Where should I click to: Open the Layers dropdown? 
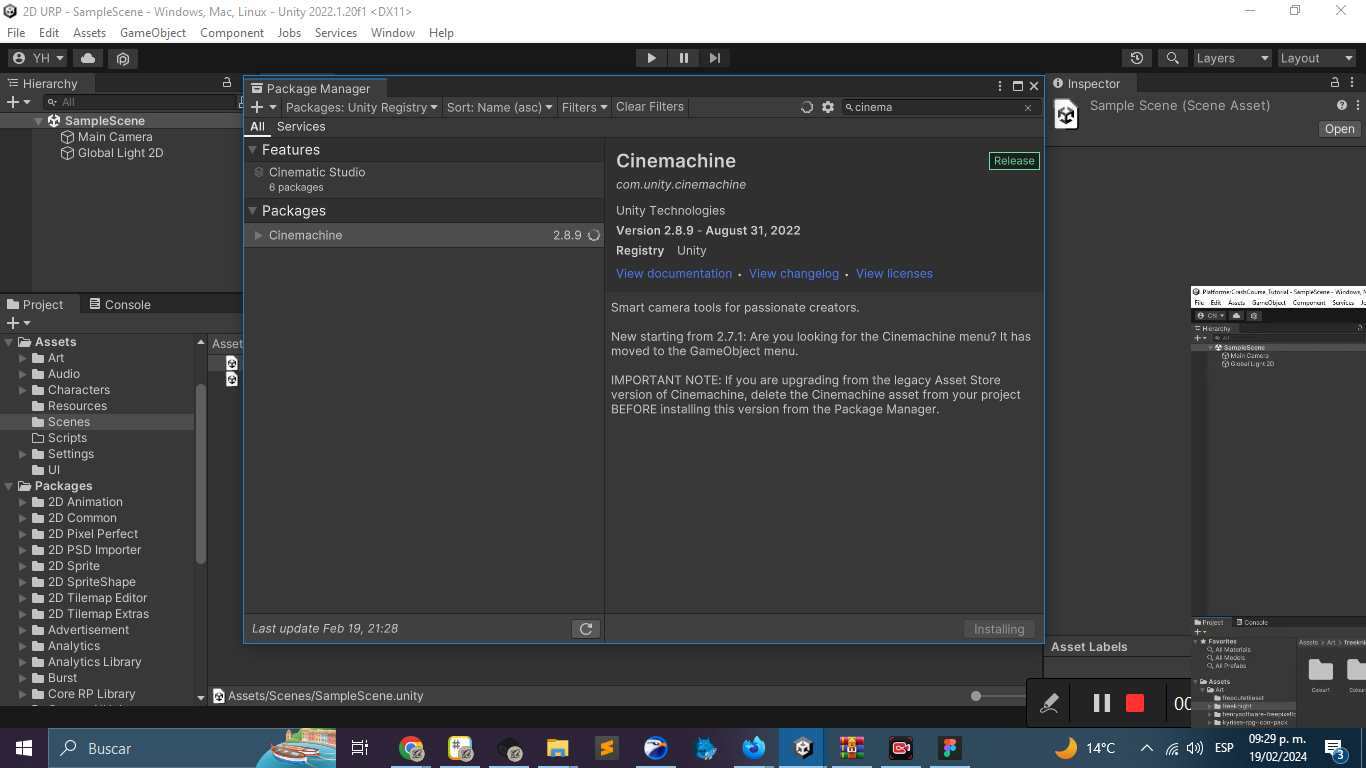[1232, 58]
